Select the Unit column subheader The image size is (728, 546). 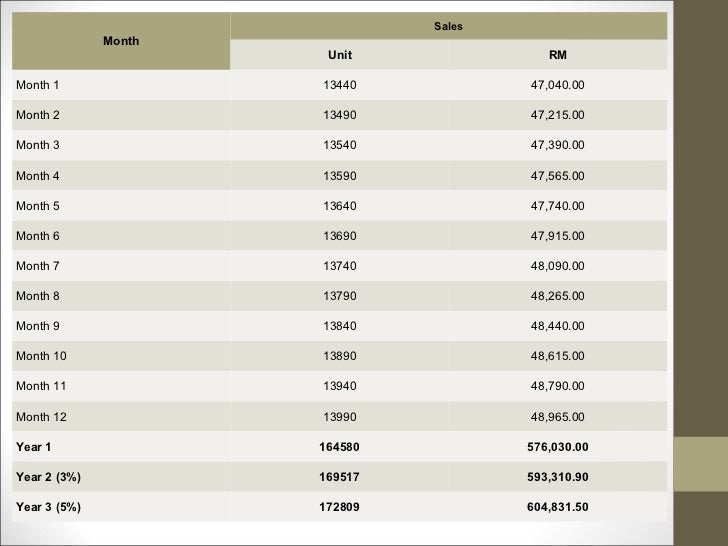pyautogui.click(x=340, y=55)
